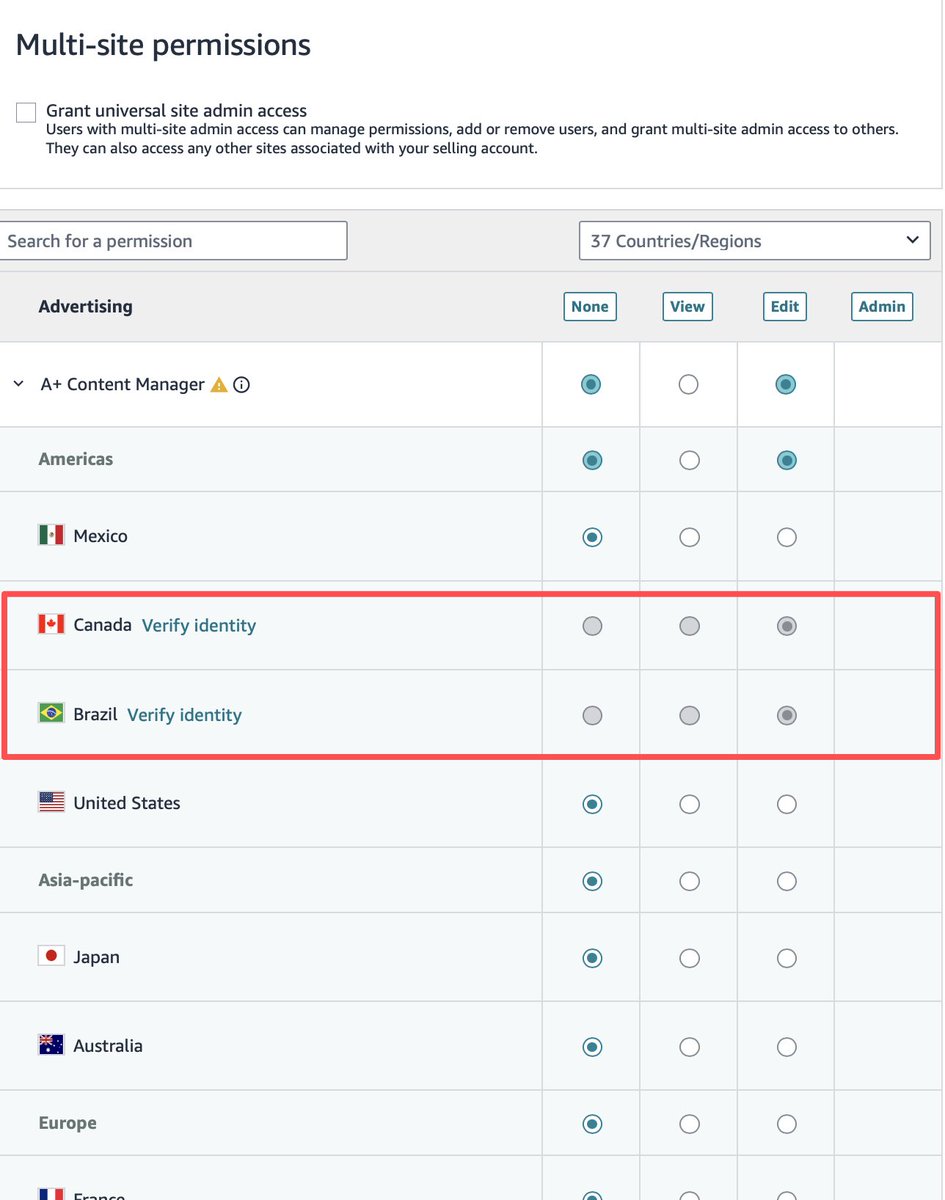945x1200 pixels.
Task: Click the Admin column header button
Action: [x=881, y=306]
